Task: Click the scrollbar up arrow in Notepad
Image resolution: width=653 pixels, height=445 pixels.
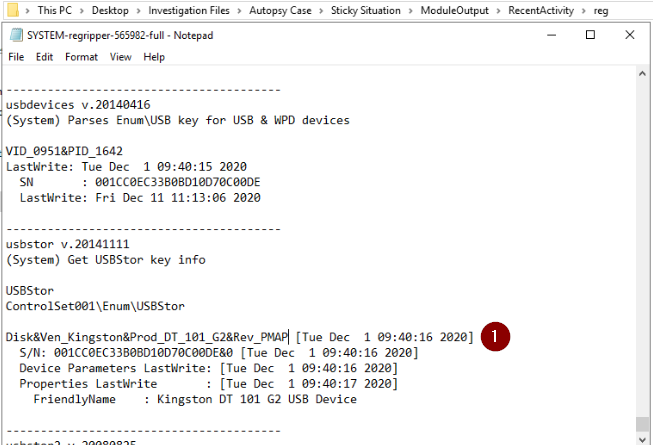Action: 642,73
